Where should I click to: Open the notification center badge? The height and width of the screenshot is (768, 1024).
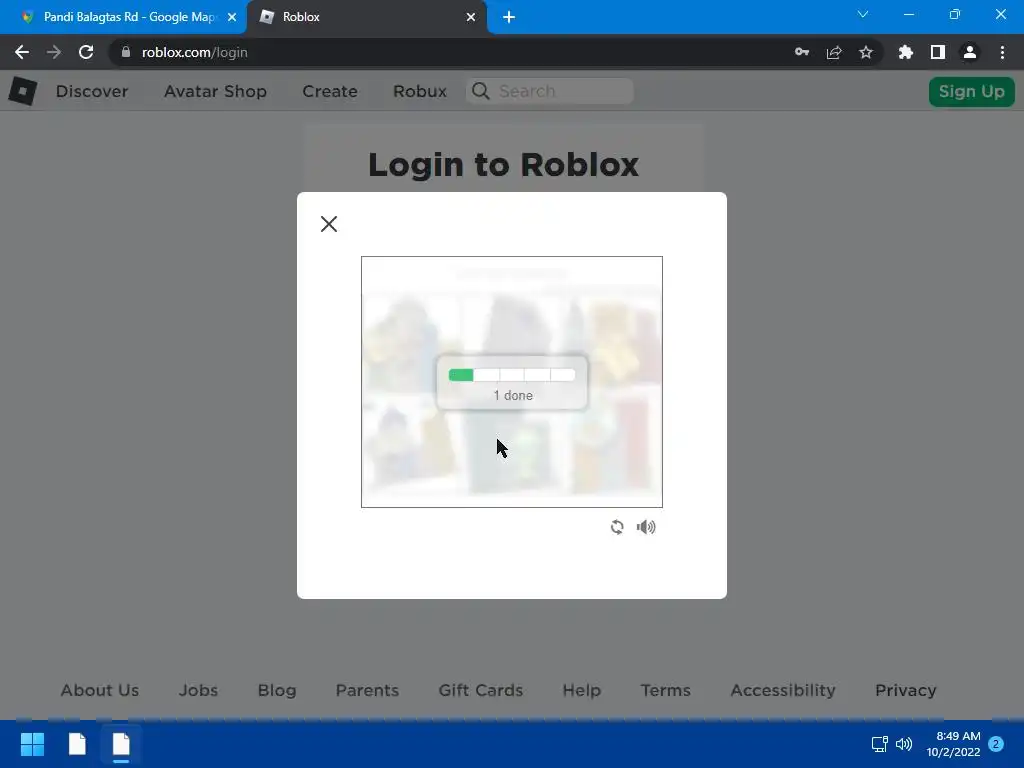click(996, 744)
